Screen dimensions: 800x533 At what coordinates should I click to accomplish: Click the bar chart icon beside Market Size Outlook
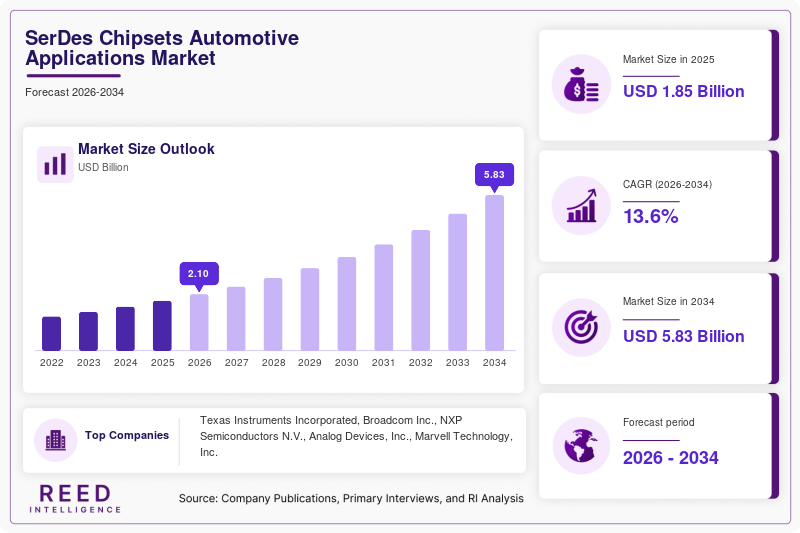[x=55, y=164]
